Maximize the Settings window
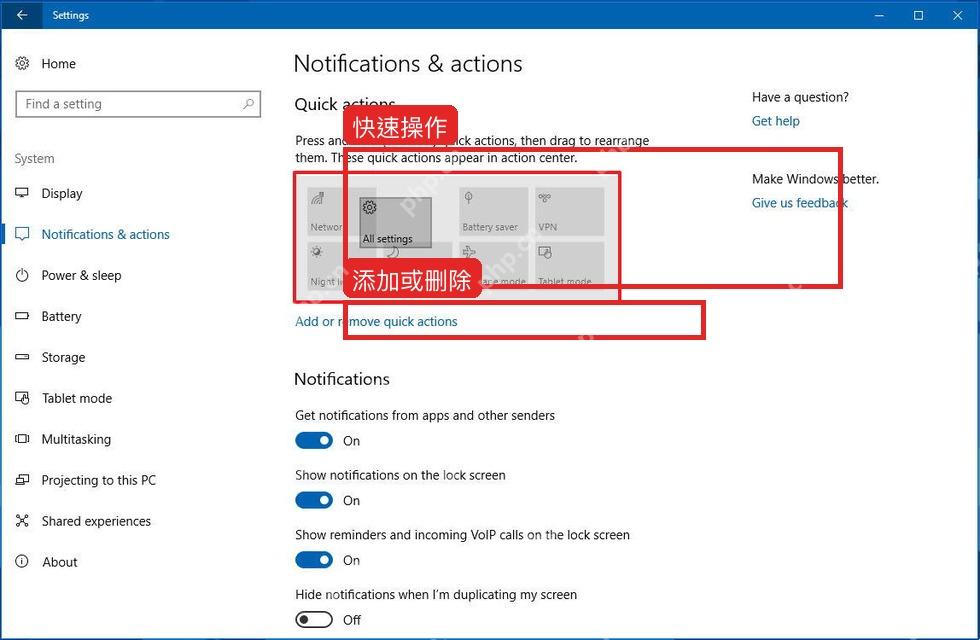Image resolution: width=980 pixels, height=640 pixels. (x=918, y=15)
